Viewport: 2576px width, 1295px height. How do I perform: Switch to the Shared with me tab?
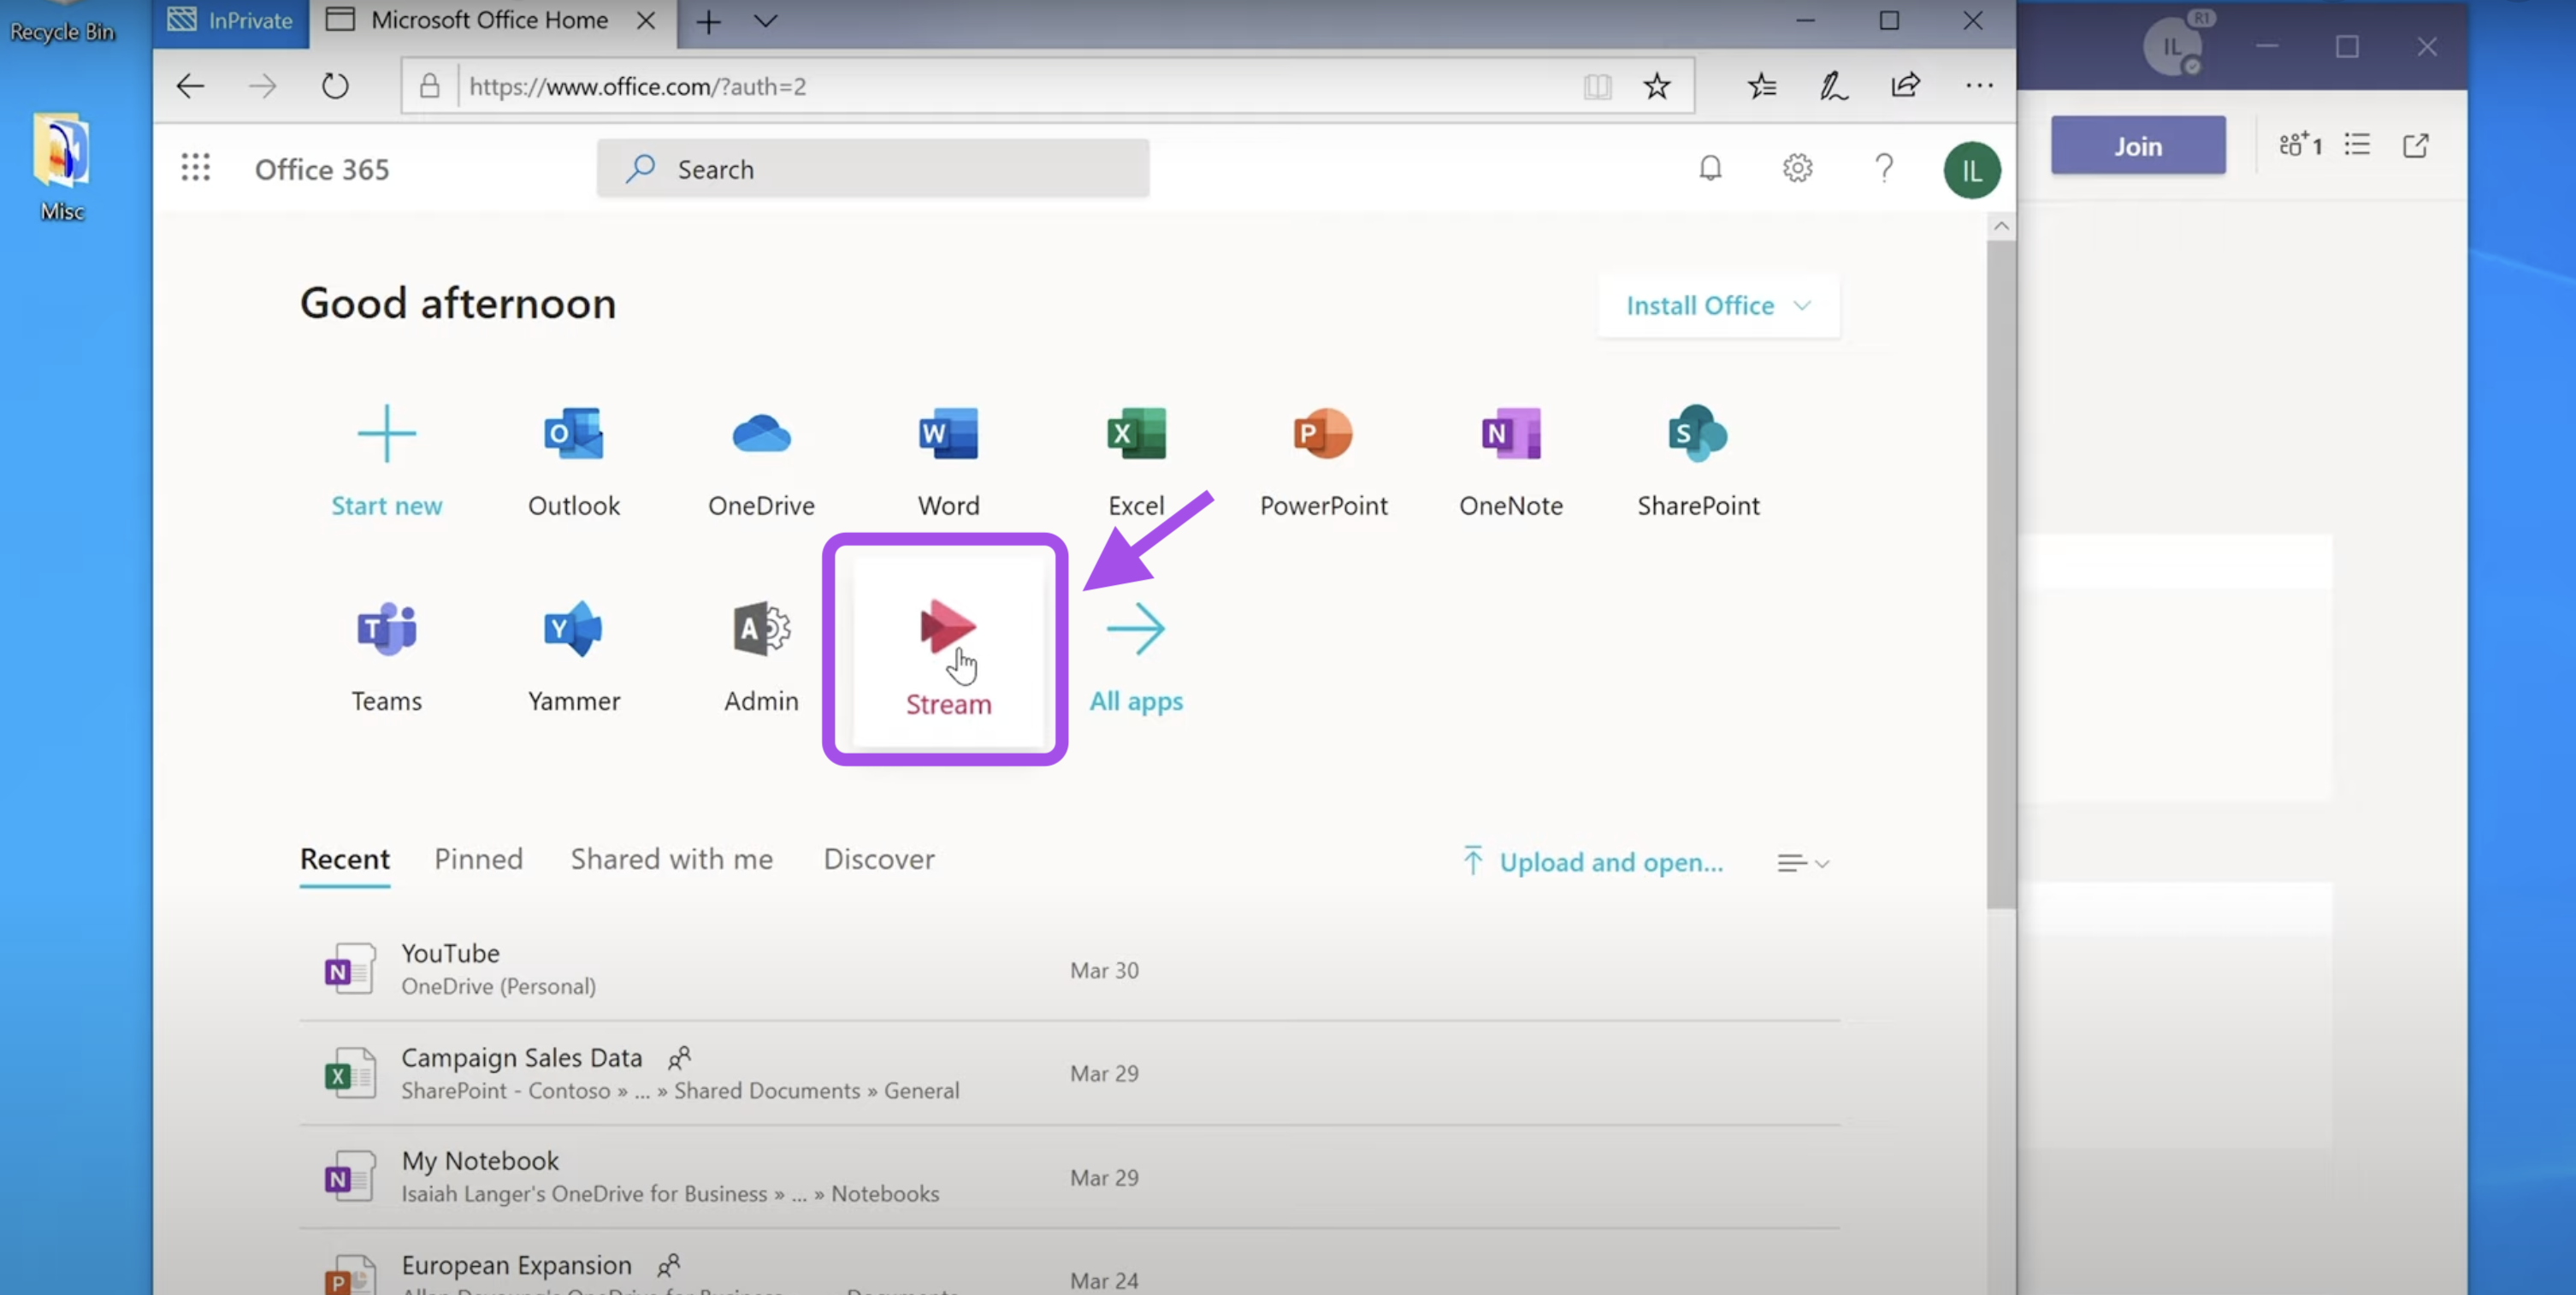(x=671, y=859)
